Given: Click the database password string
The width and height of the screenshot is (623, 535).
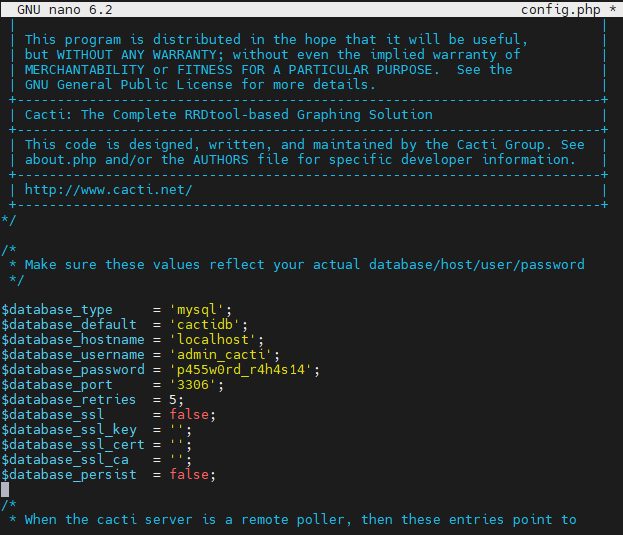Looking at the screenshot, I should [240, 370].
